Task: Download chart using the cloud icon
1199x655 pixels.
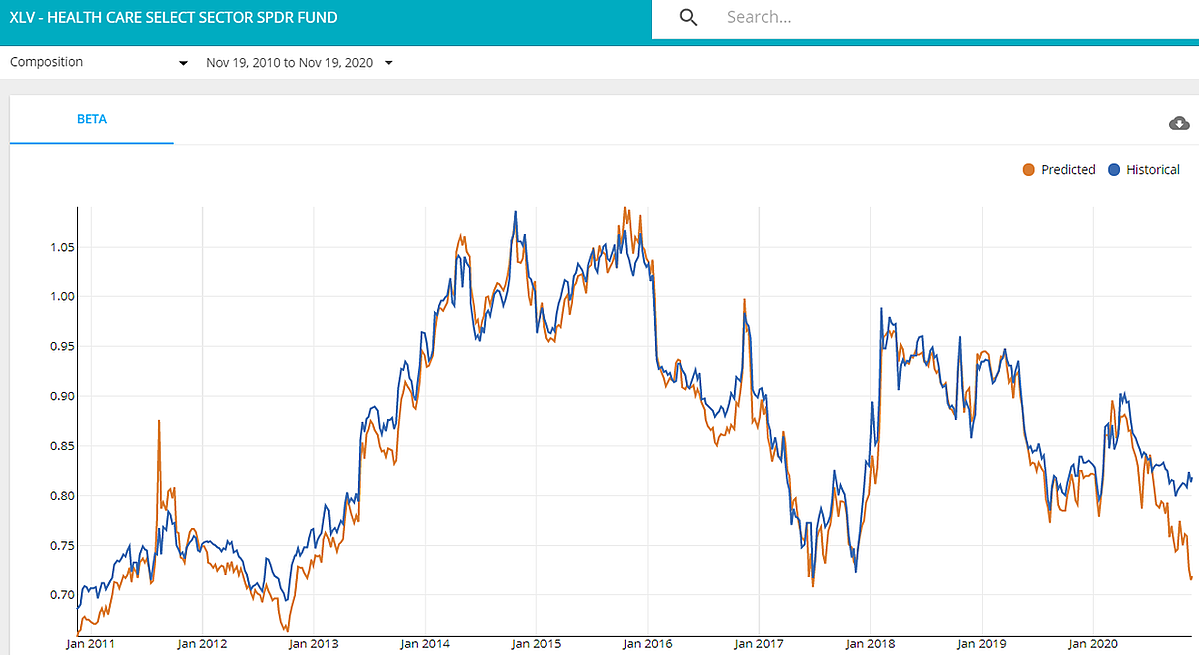Action: coord(1179,123)
